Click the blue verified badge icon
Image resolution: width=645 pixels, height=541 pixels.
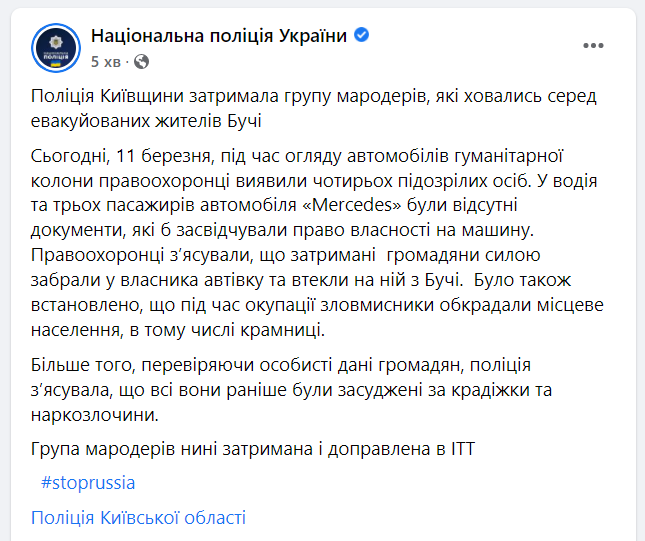click(362, 35)
